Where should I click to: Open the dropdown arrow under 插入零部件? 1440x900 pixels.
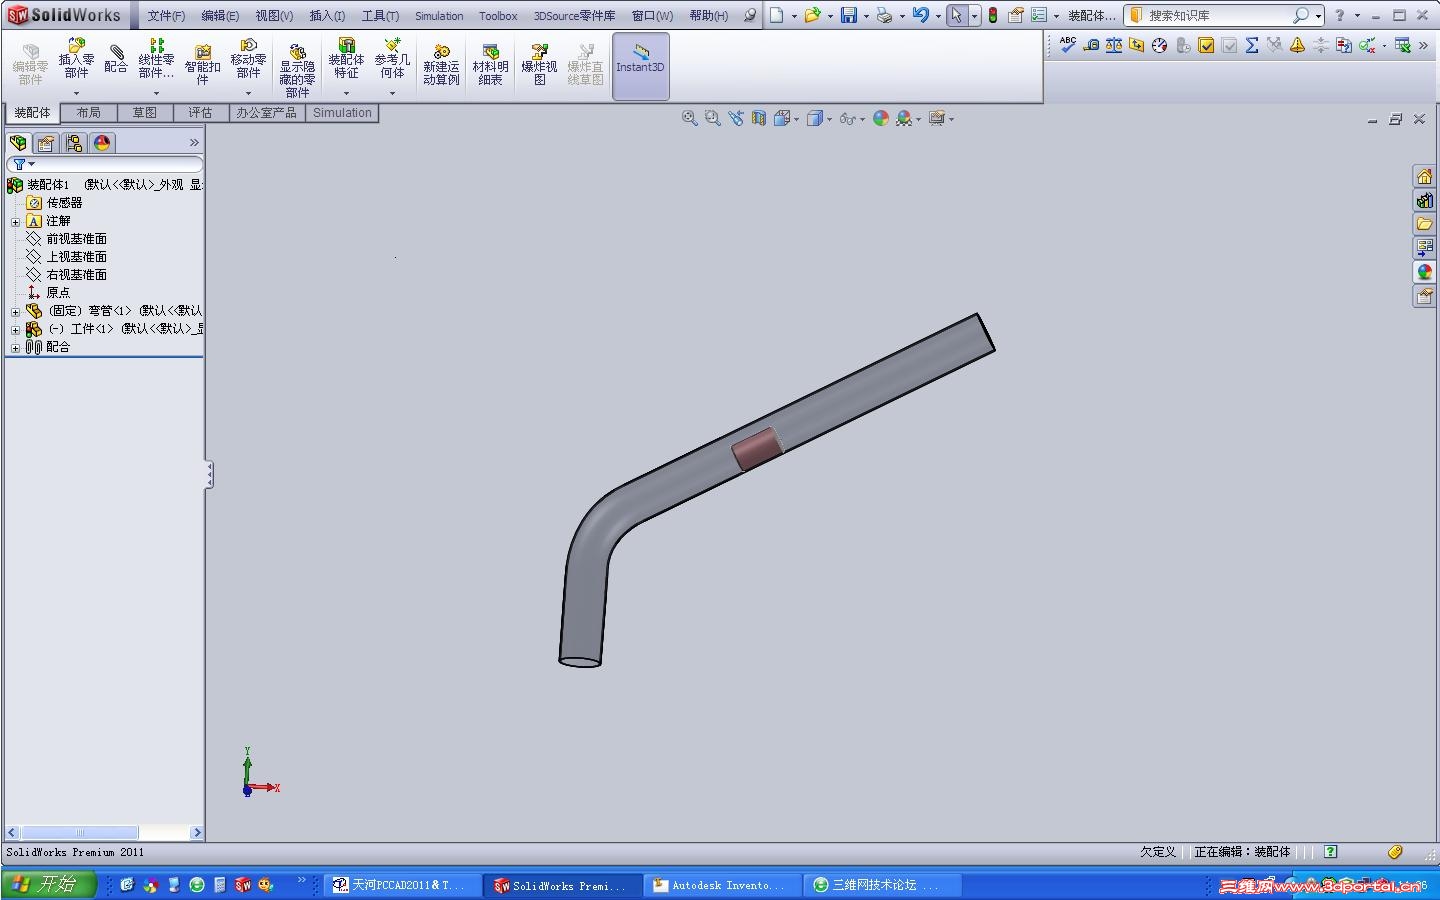(x=76, y=93)
